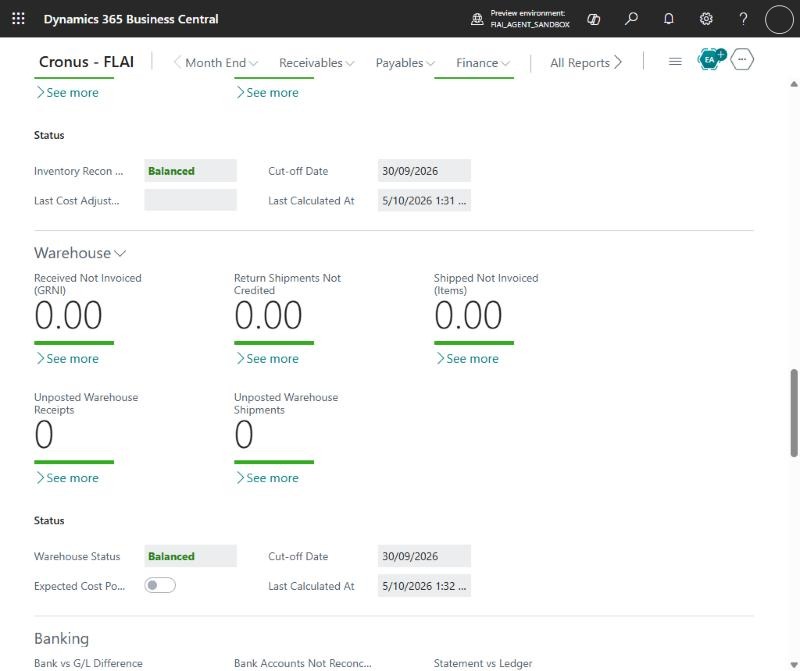
Task: Click the empty Last Cost Adjust field
Action: click(x=190, y=201)
